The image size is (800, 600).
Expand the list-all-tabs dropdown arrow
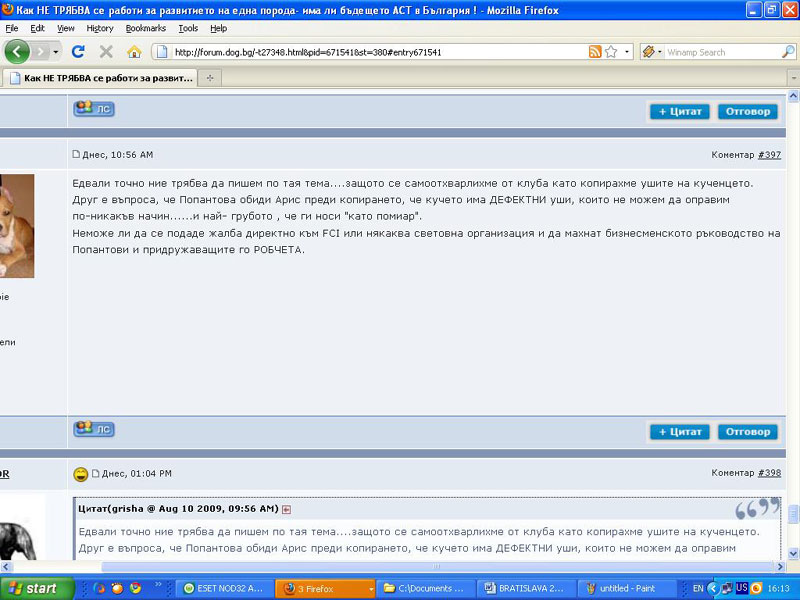(x=793, y=78)
